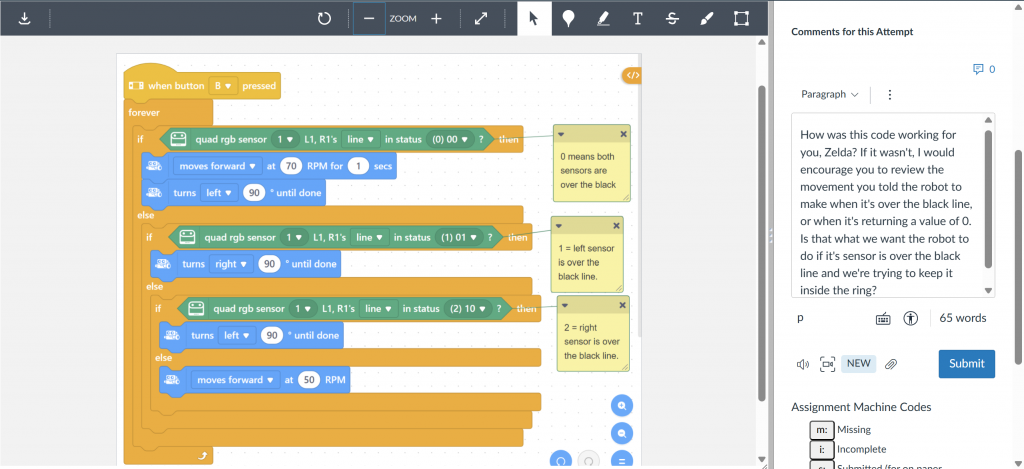
Task: Select the point comment pin tool
Action: pos(569,19)
